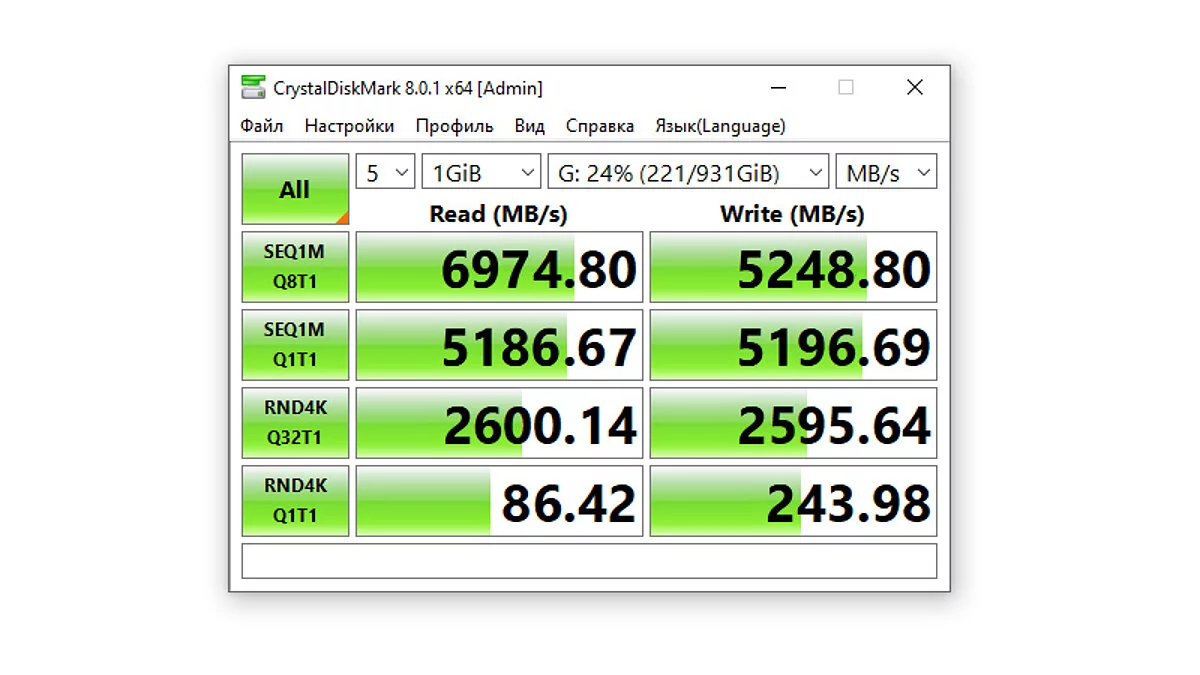Run the SEQ1M Q8T1 test
This screenshot has height=675, width=1200.
click(295, 267)
